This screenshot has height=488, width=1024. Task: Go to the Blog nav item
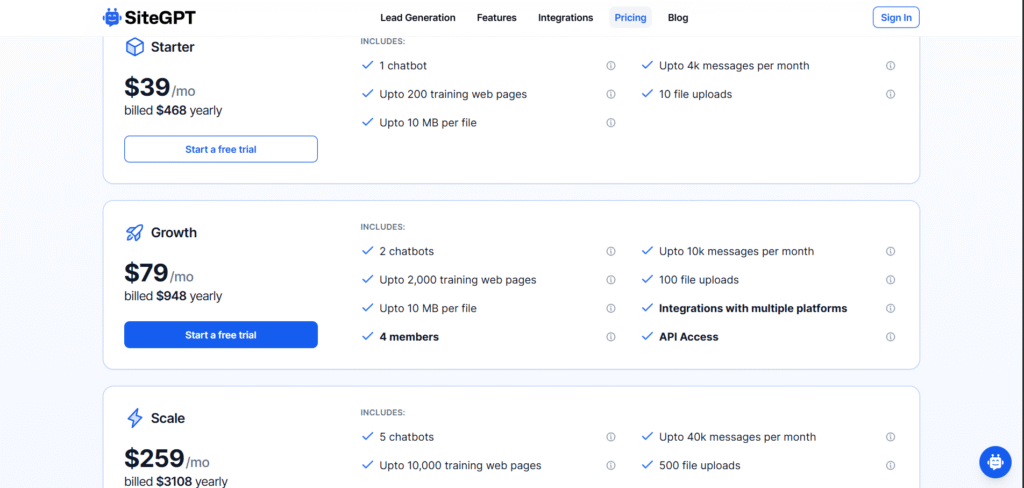(x=678, y=18)
